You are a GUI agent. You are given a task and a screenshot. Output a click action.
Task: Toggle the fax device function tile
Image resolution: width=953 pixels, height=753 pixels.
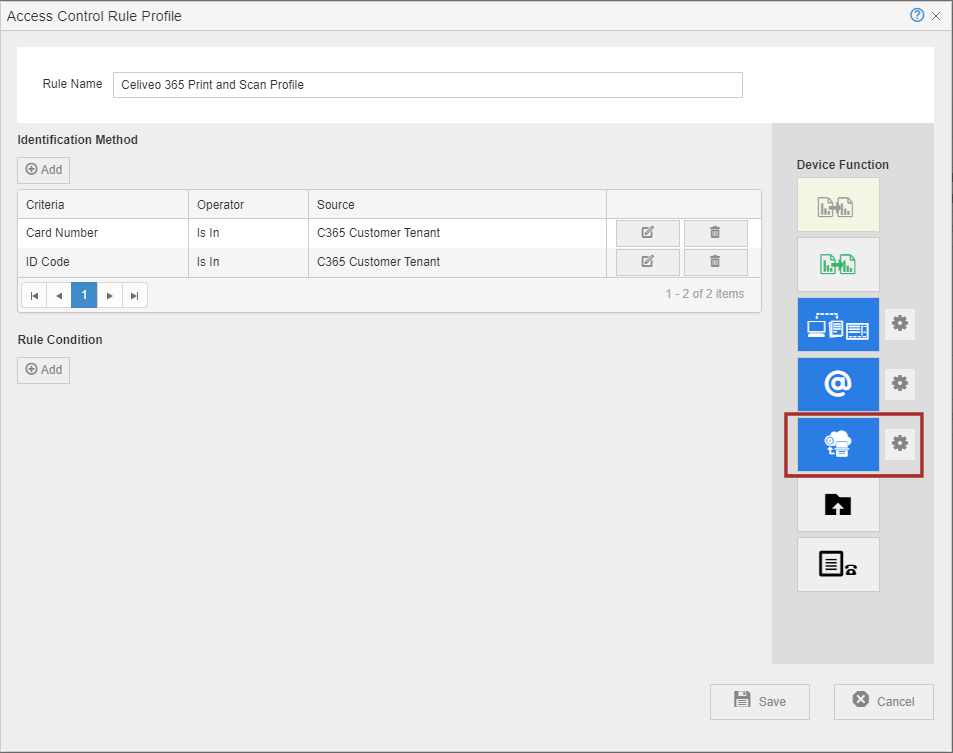click(838, 564)
